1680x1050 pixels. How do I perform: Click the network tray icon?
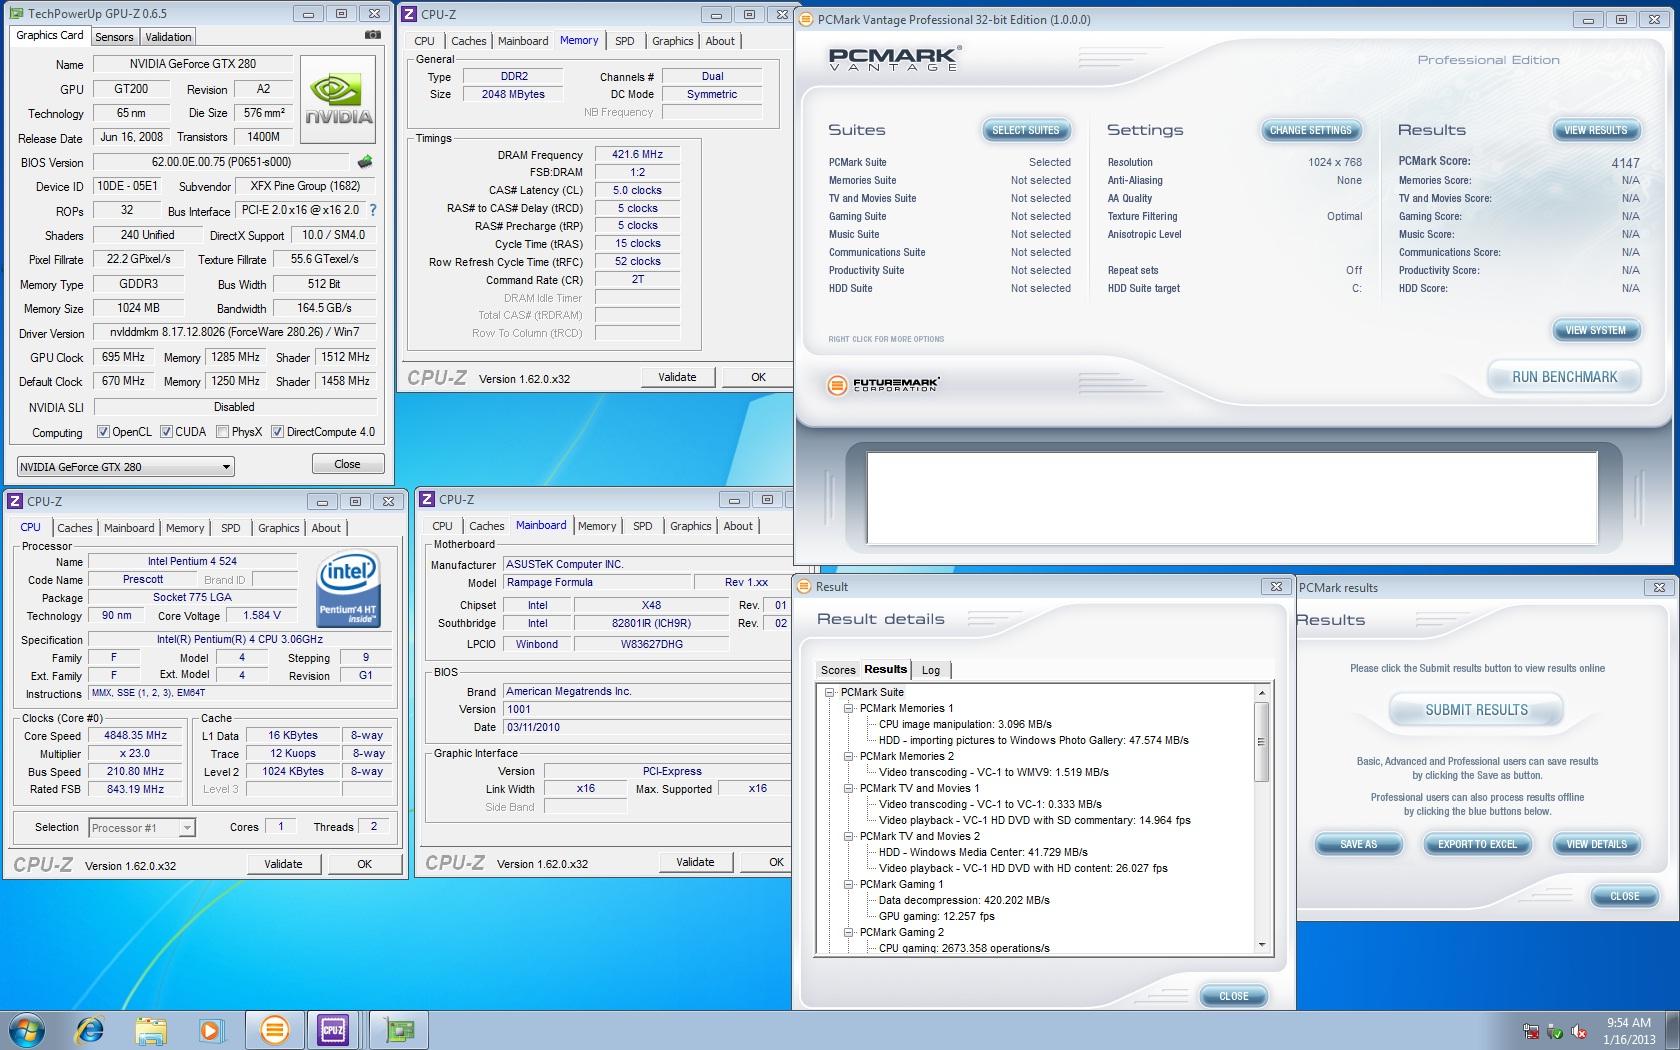point(1531,1031)
